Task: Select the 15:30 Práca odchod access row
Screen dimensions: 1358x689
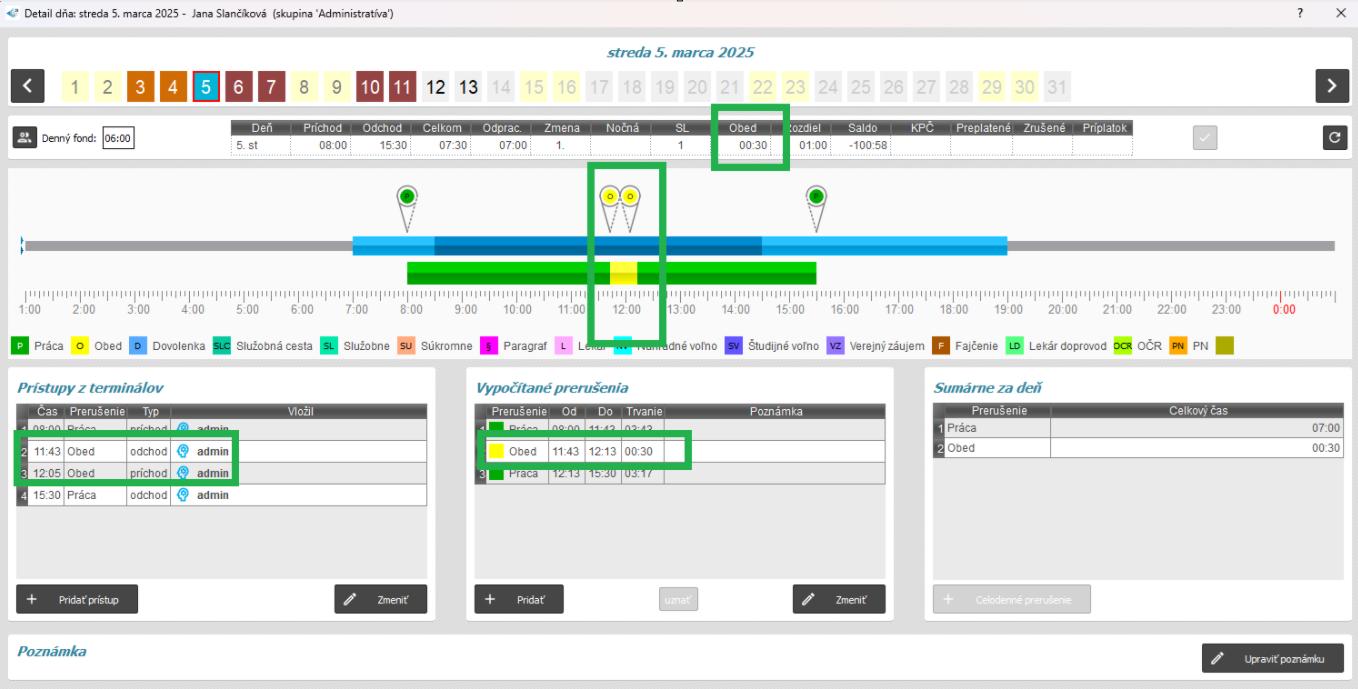Action: pos(221,494)
